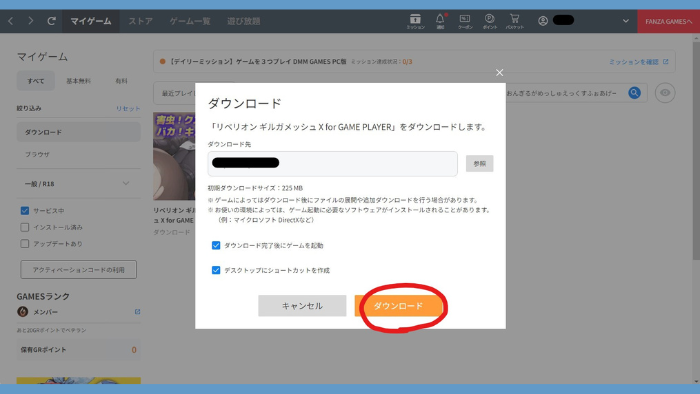Click the game thumbnail behind the dialog
Image resolution: width=700 pixels, height=394 pixels.
(174, 156)
